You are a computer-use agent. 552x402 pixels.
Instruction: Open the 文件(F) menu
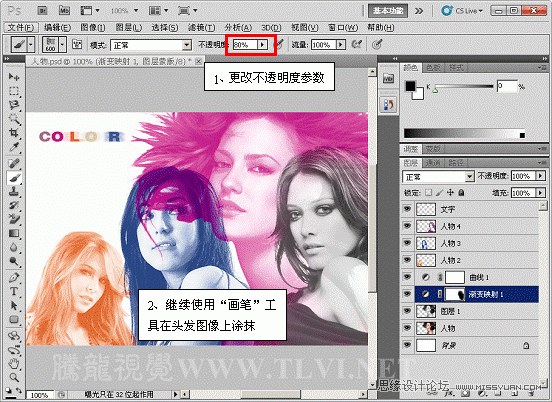point(20,27)
